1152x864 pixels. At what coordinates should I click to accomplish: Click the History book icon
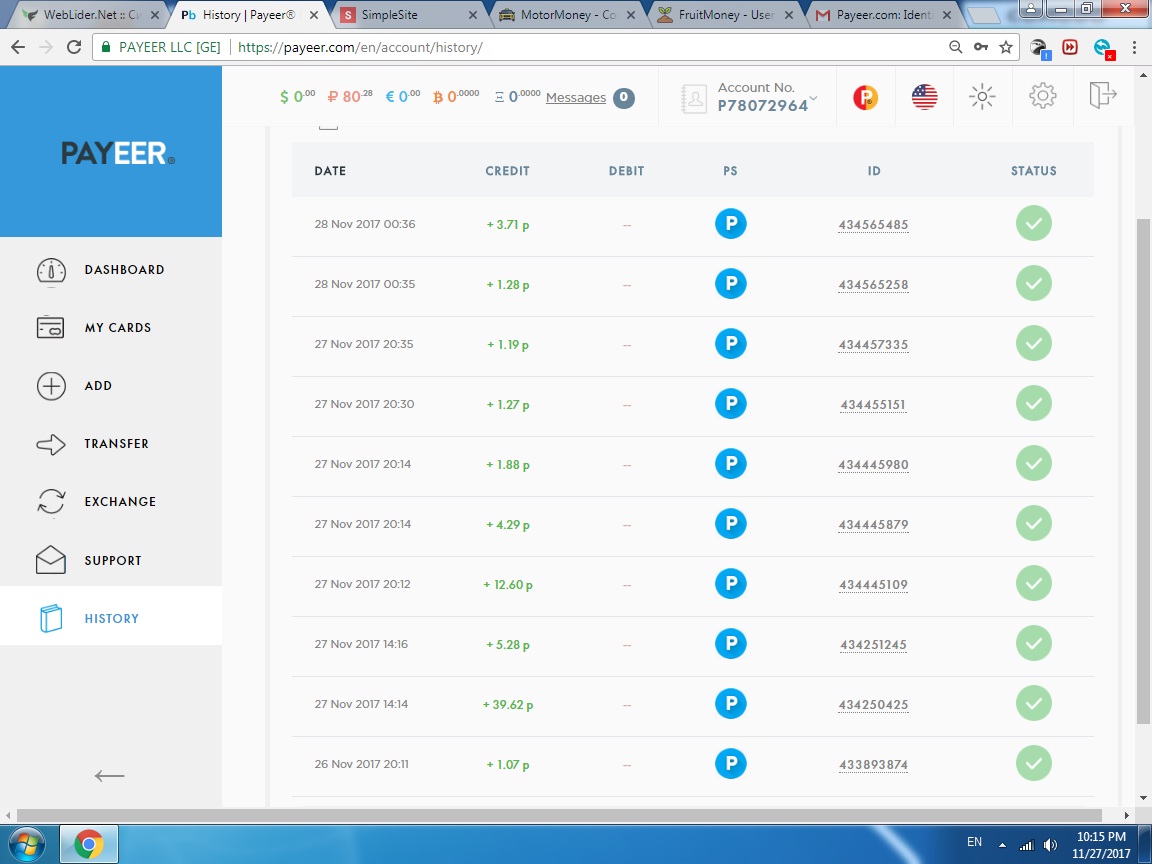tap(51, 619)
